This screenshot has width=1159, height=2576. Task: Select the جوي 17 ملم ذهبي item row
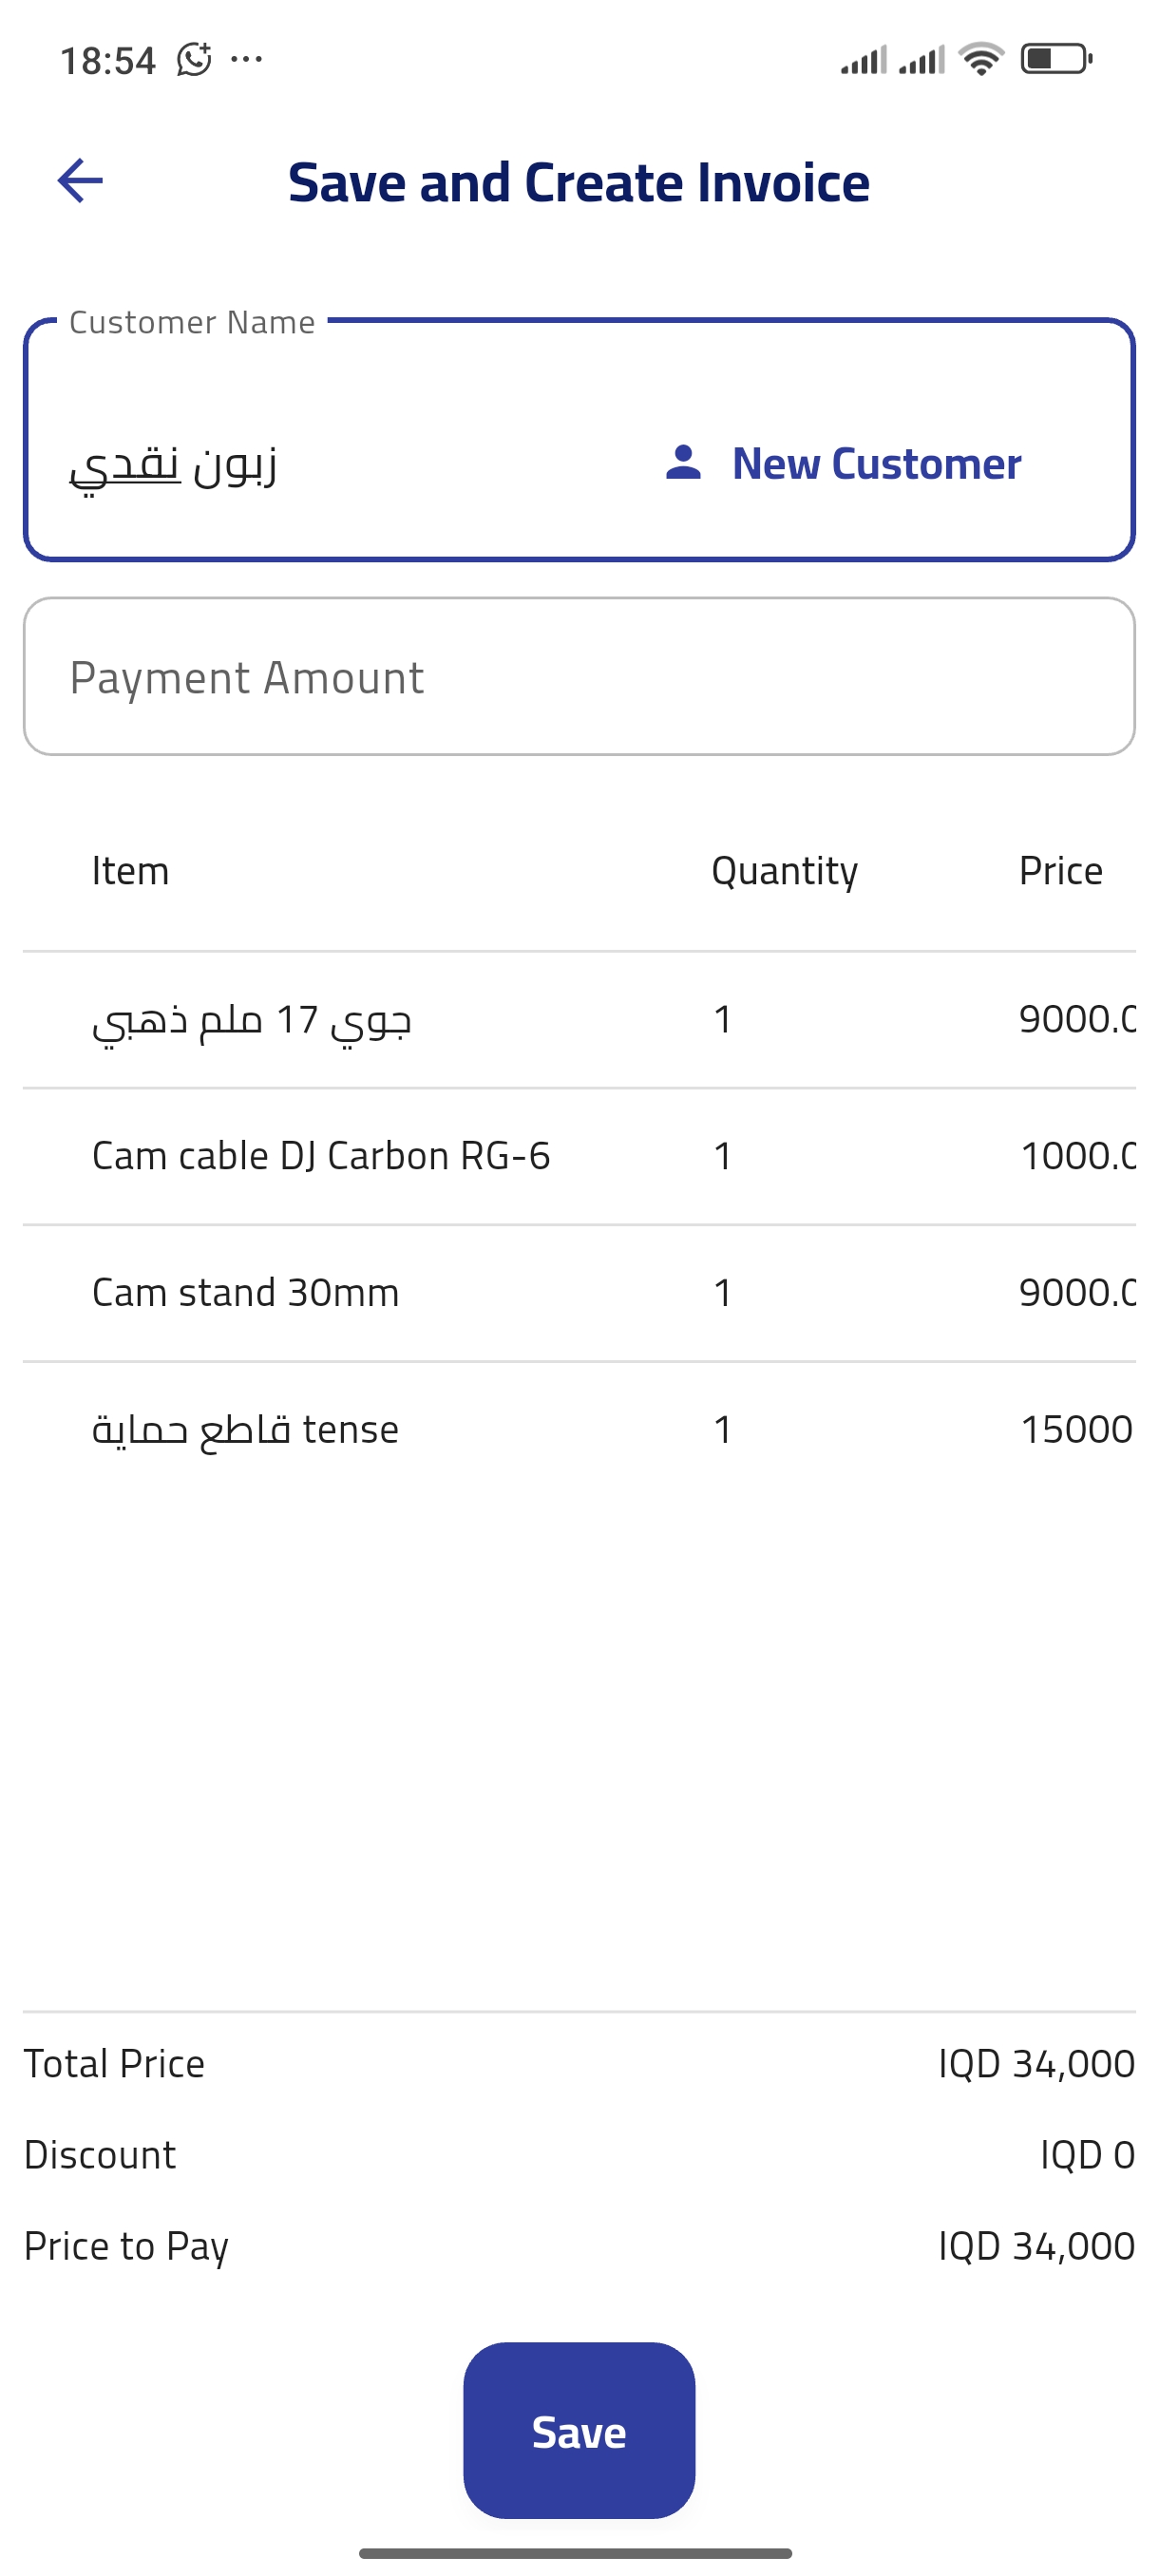(x=579, y=1020)
